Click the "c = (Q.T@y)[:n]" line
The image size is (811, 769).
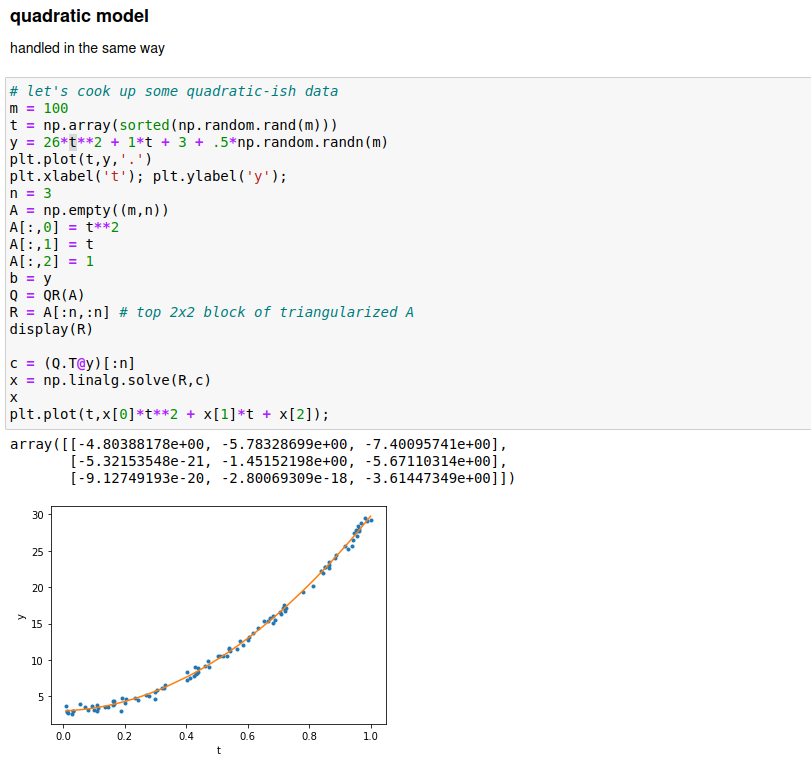coord(72,363)
